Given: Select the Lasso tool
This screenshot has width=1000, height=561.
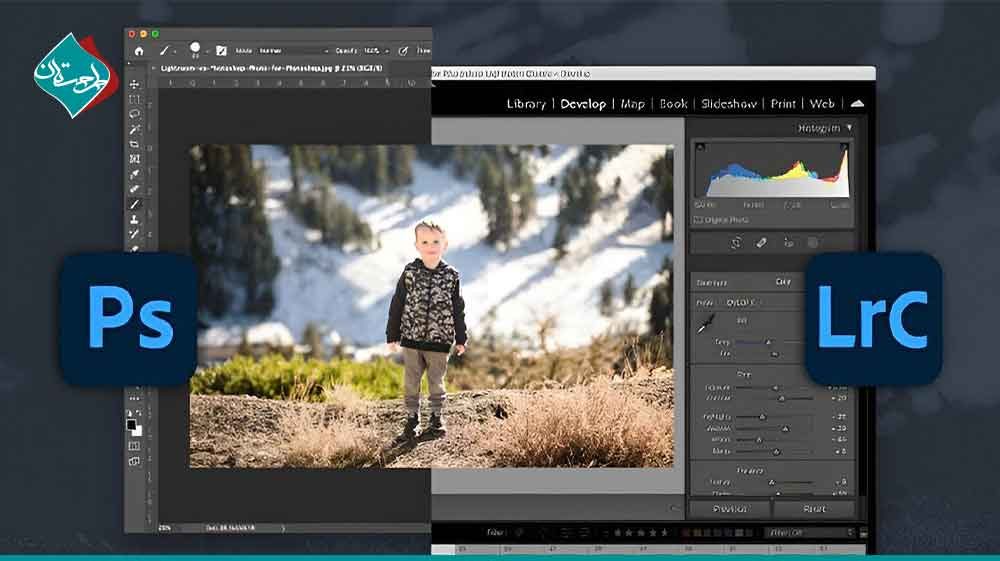Looking at the screenshot, I should coord(134,114).
